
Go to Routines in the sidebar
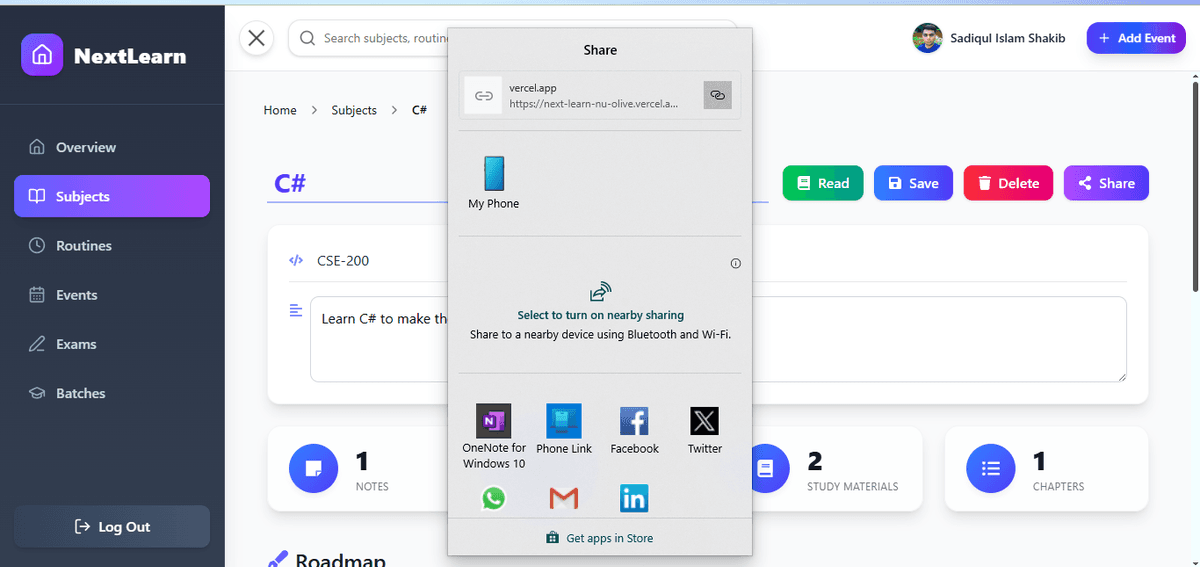click(112, 245)
